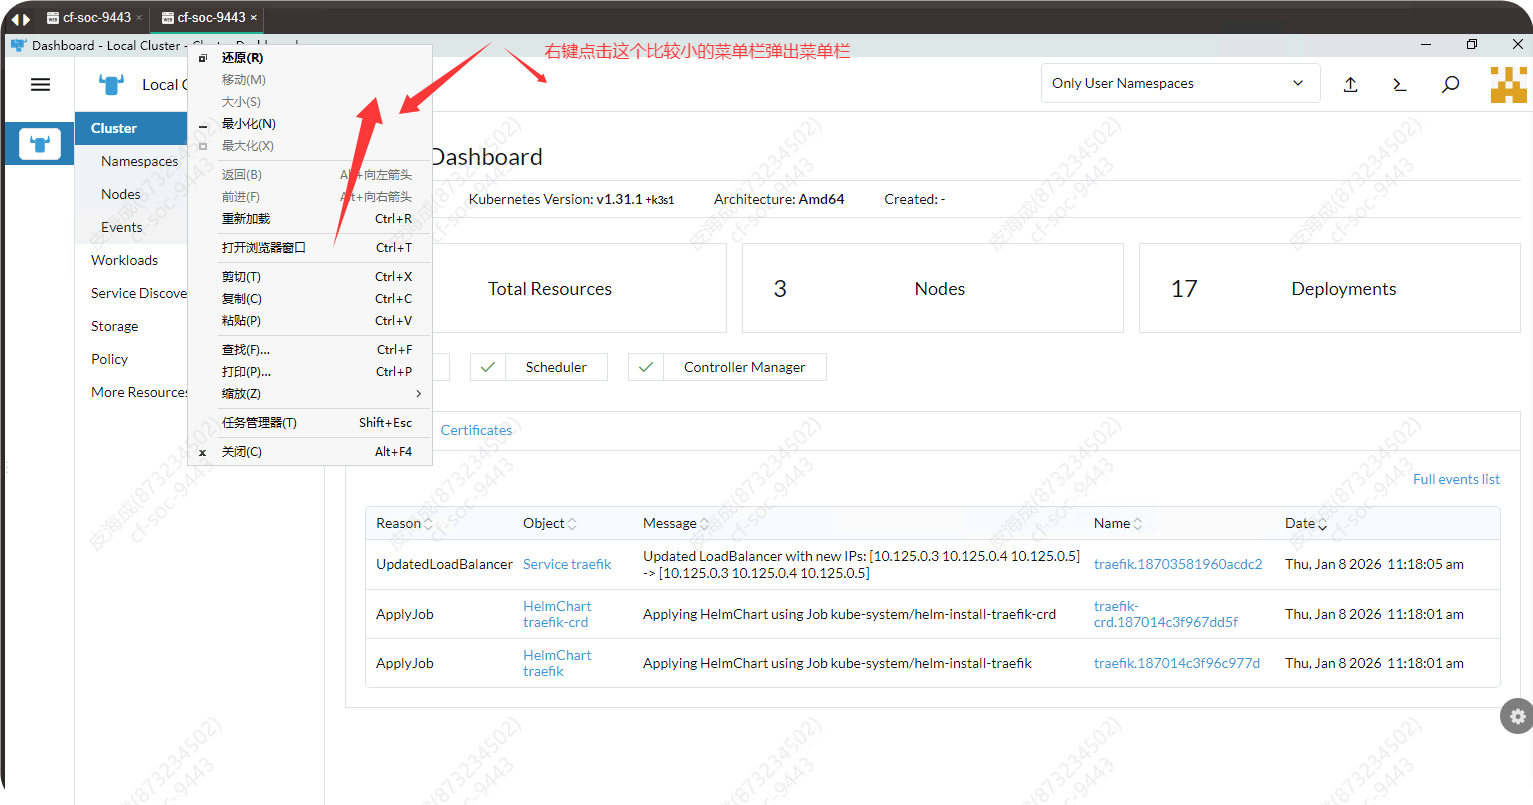Click the Scheduler status badge
This screenshot has height=805, width=1533.
pyautogui.click(x=539, y=367)
